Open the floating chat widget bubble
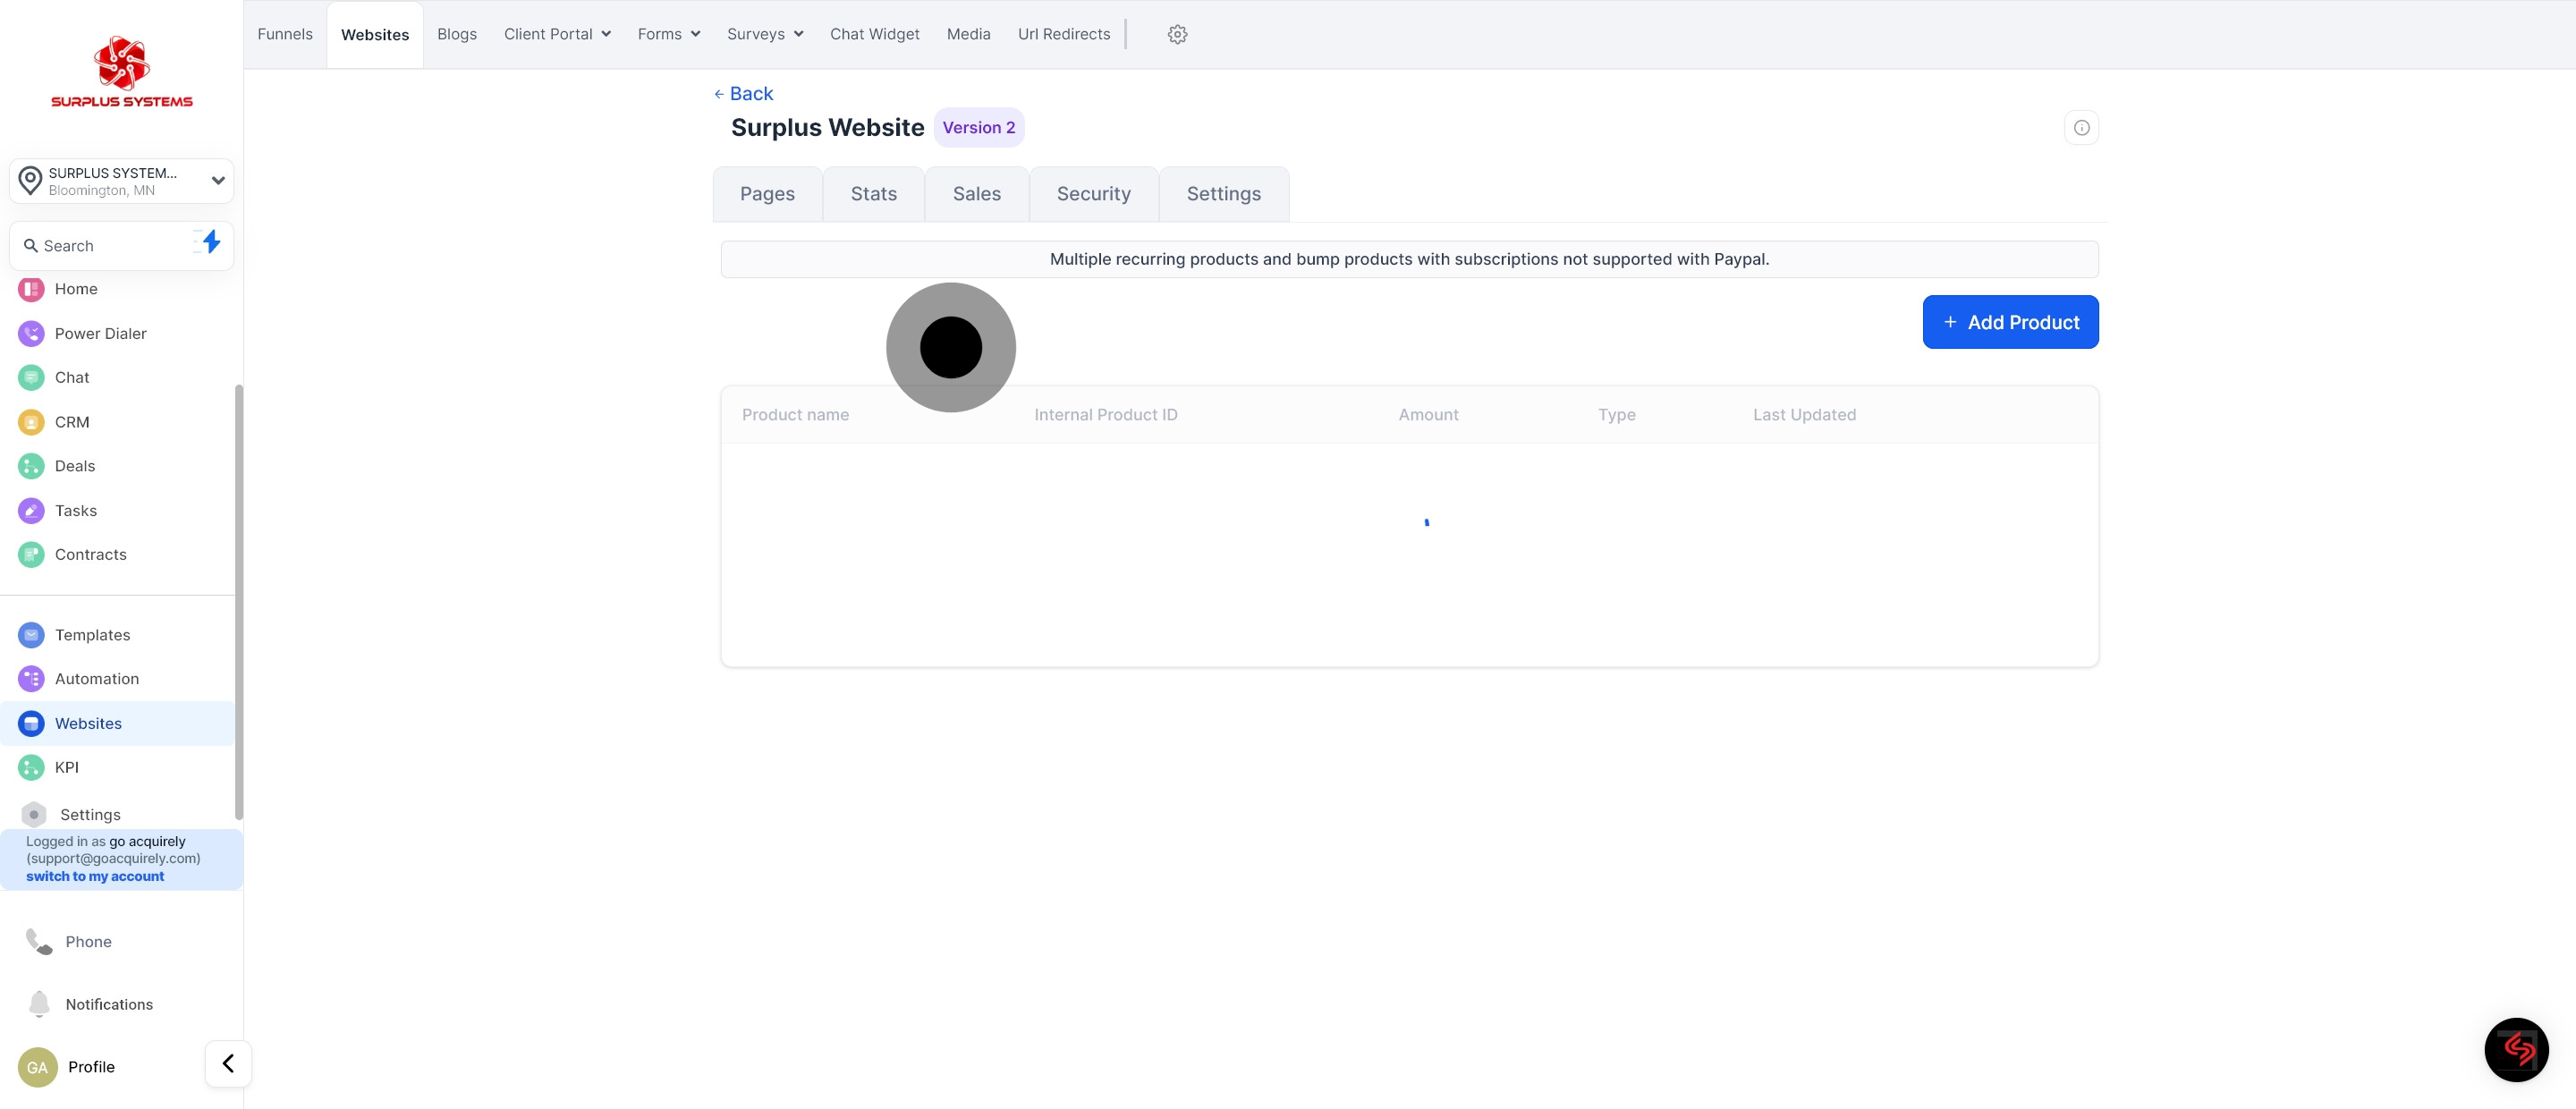 tap(2515, 1049)
